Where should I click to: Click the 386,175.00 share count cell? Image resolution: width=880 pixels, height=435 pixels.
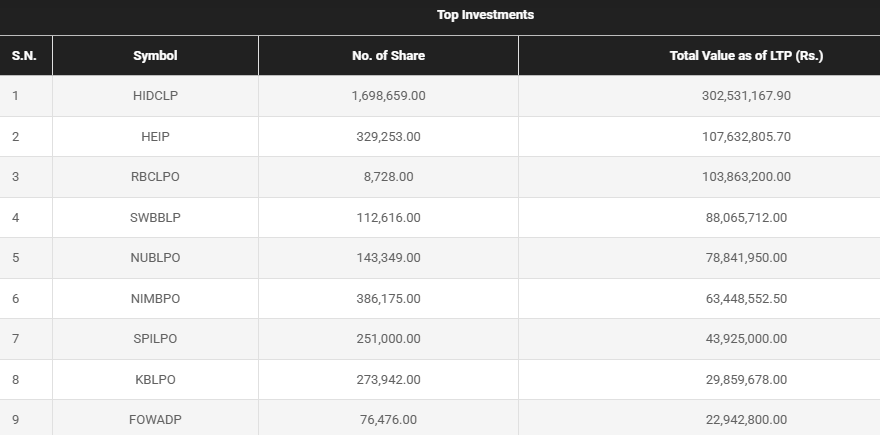pos(388,299)
